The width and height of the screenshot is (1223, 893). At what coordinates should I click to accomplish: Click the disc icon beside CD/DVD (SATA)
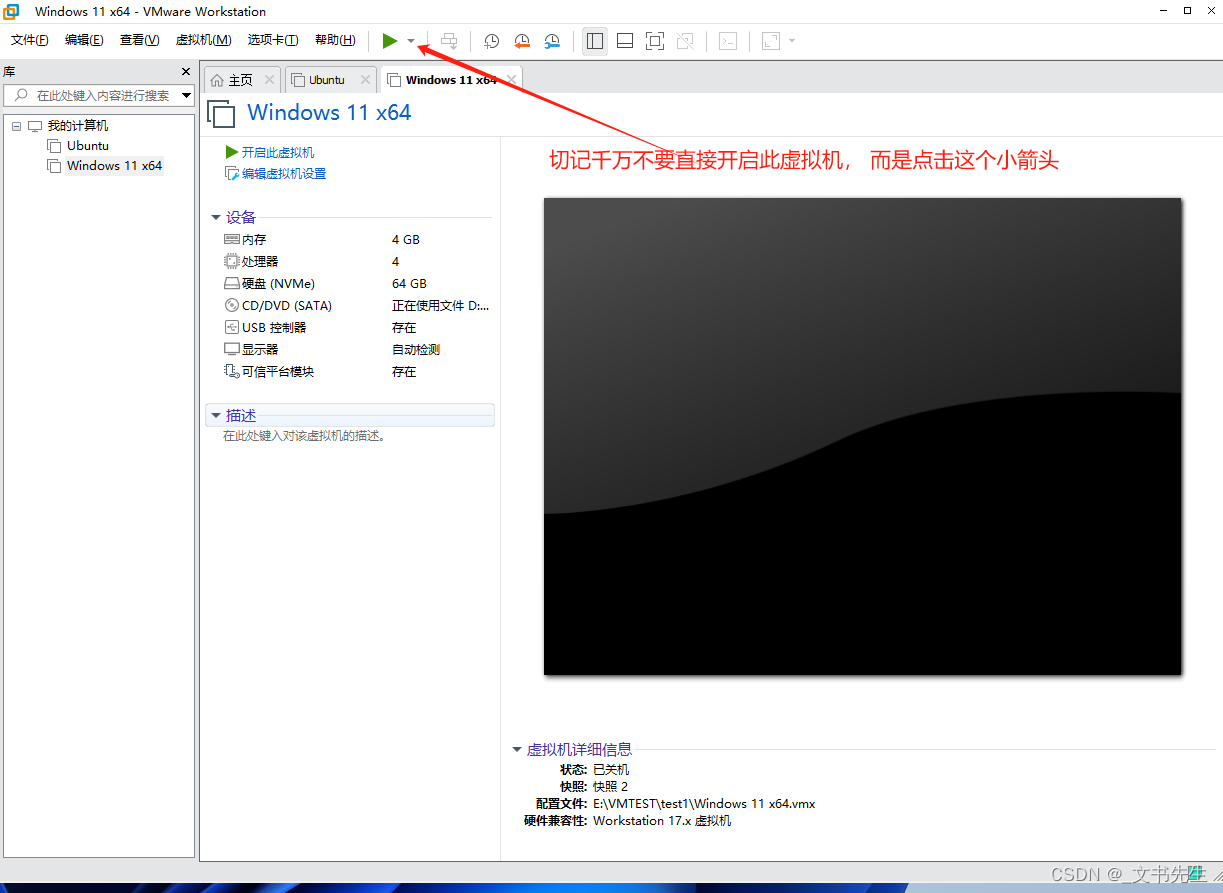pos(232,306)
